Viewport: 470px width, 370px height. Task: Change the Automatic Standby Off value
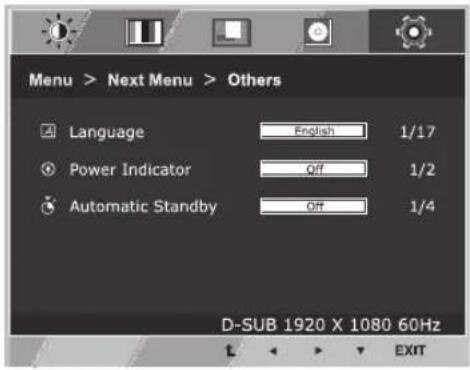(314, 206)
